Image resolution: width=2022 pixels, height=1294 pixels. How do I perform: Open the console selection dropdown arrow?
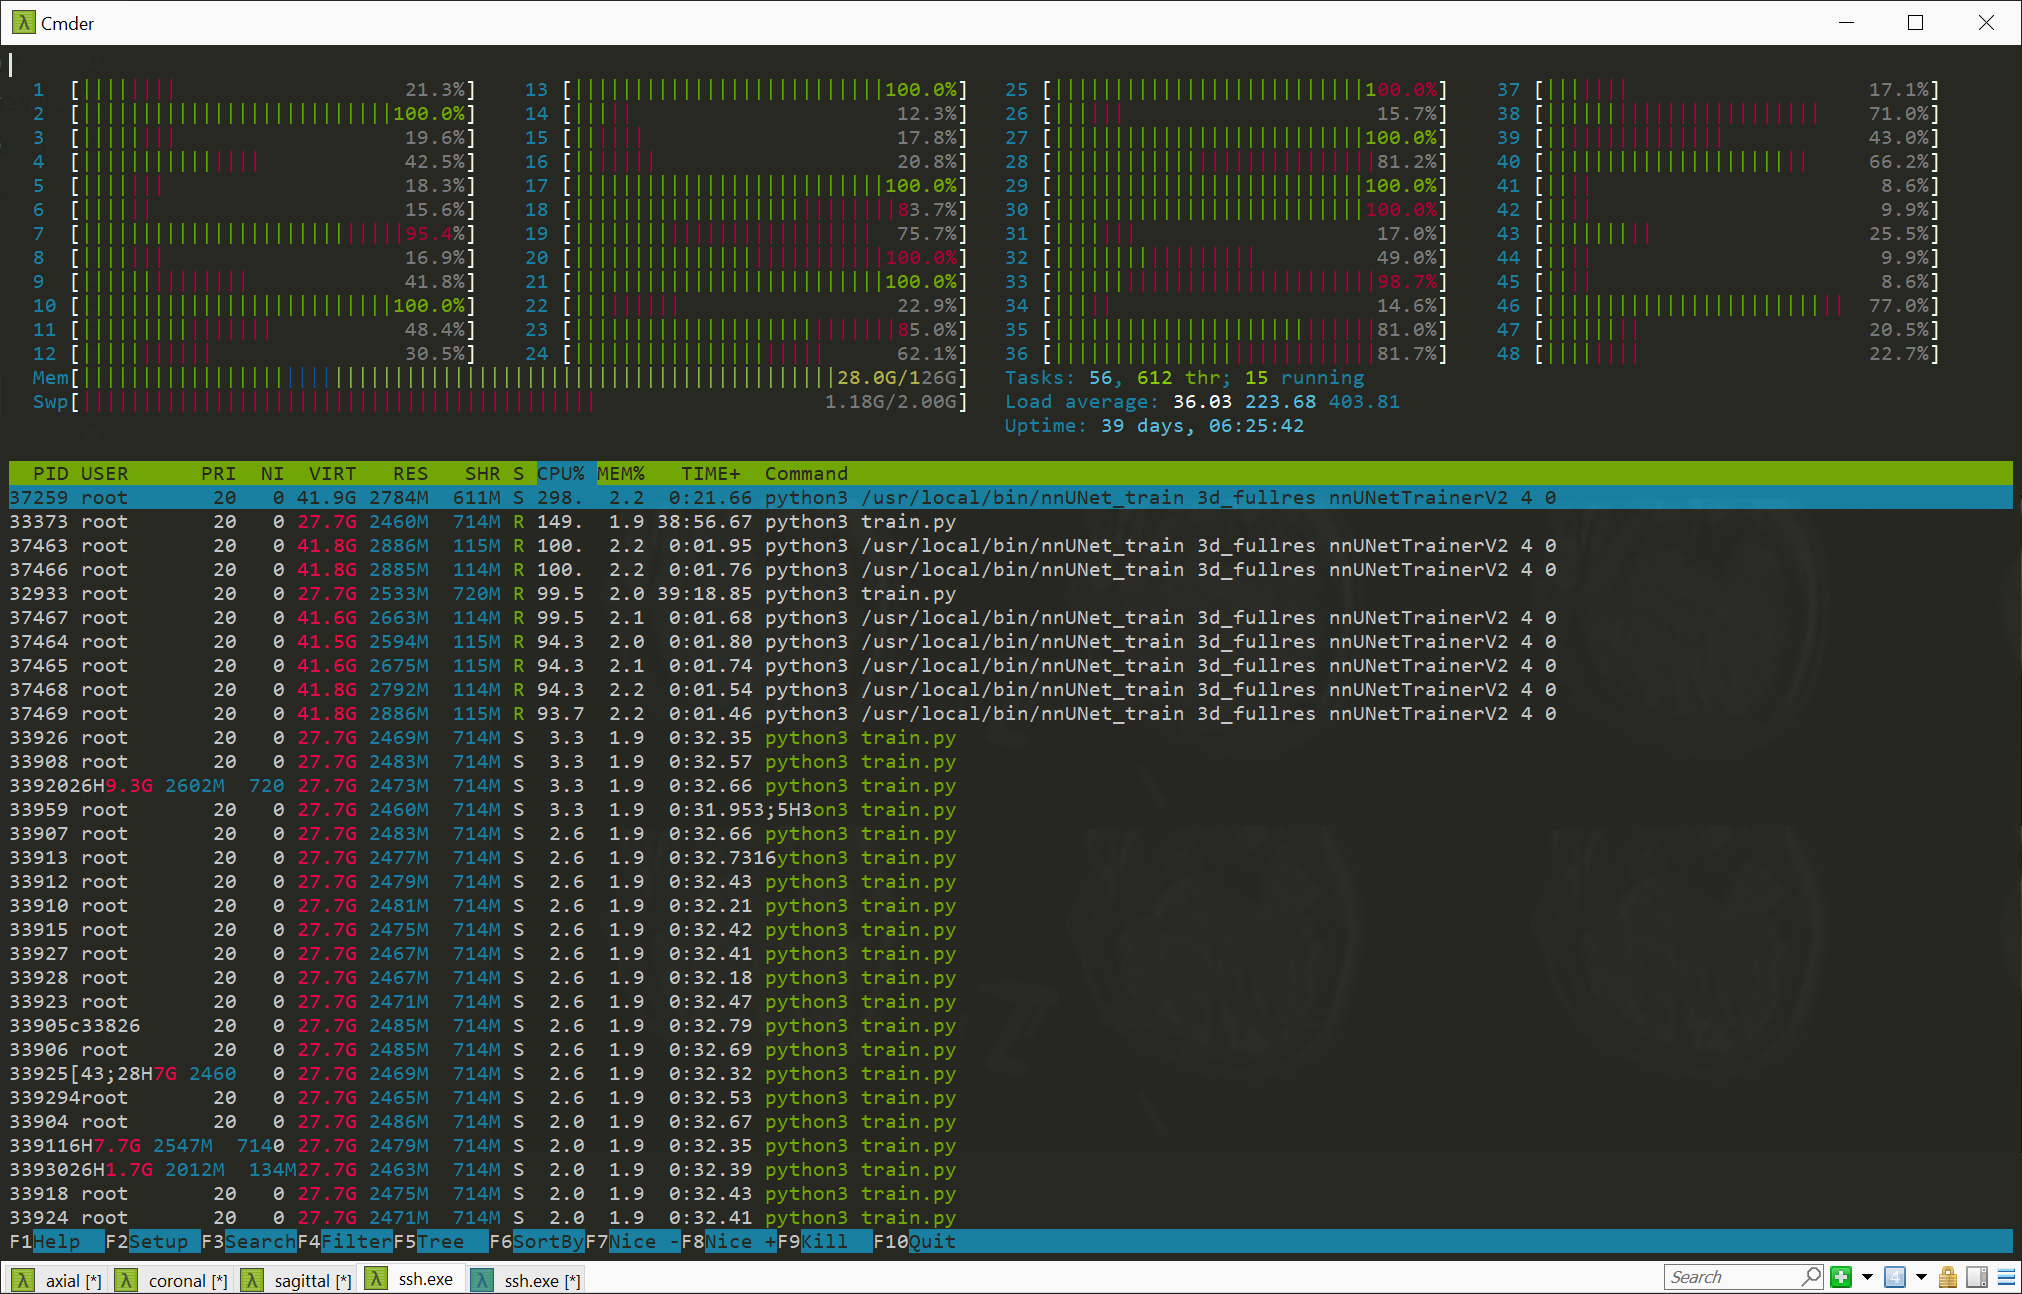click(1919, 1277)
